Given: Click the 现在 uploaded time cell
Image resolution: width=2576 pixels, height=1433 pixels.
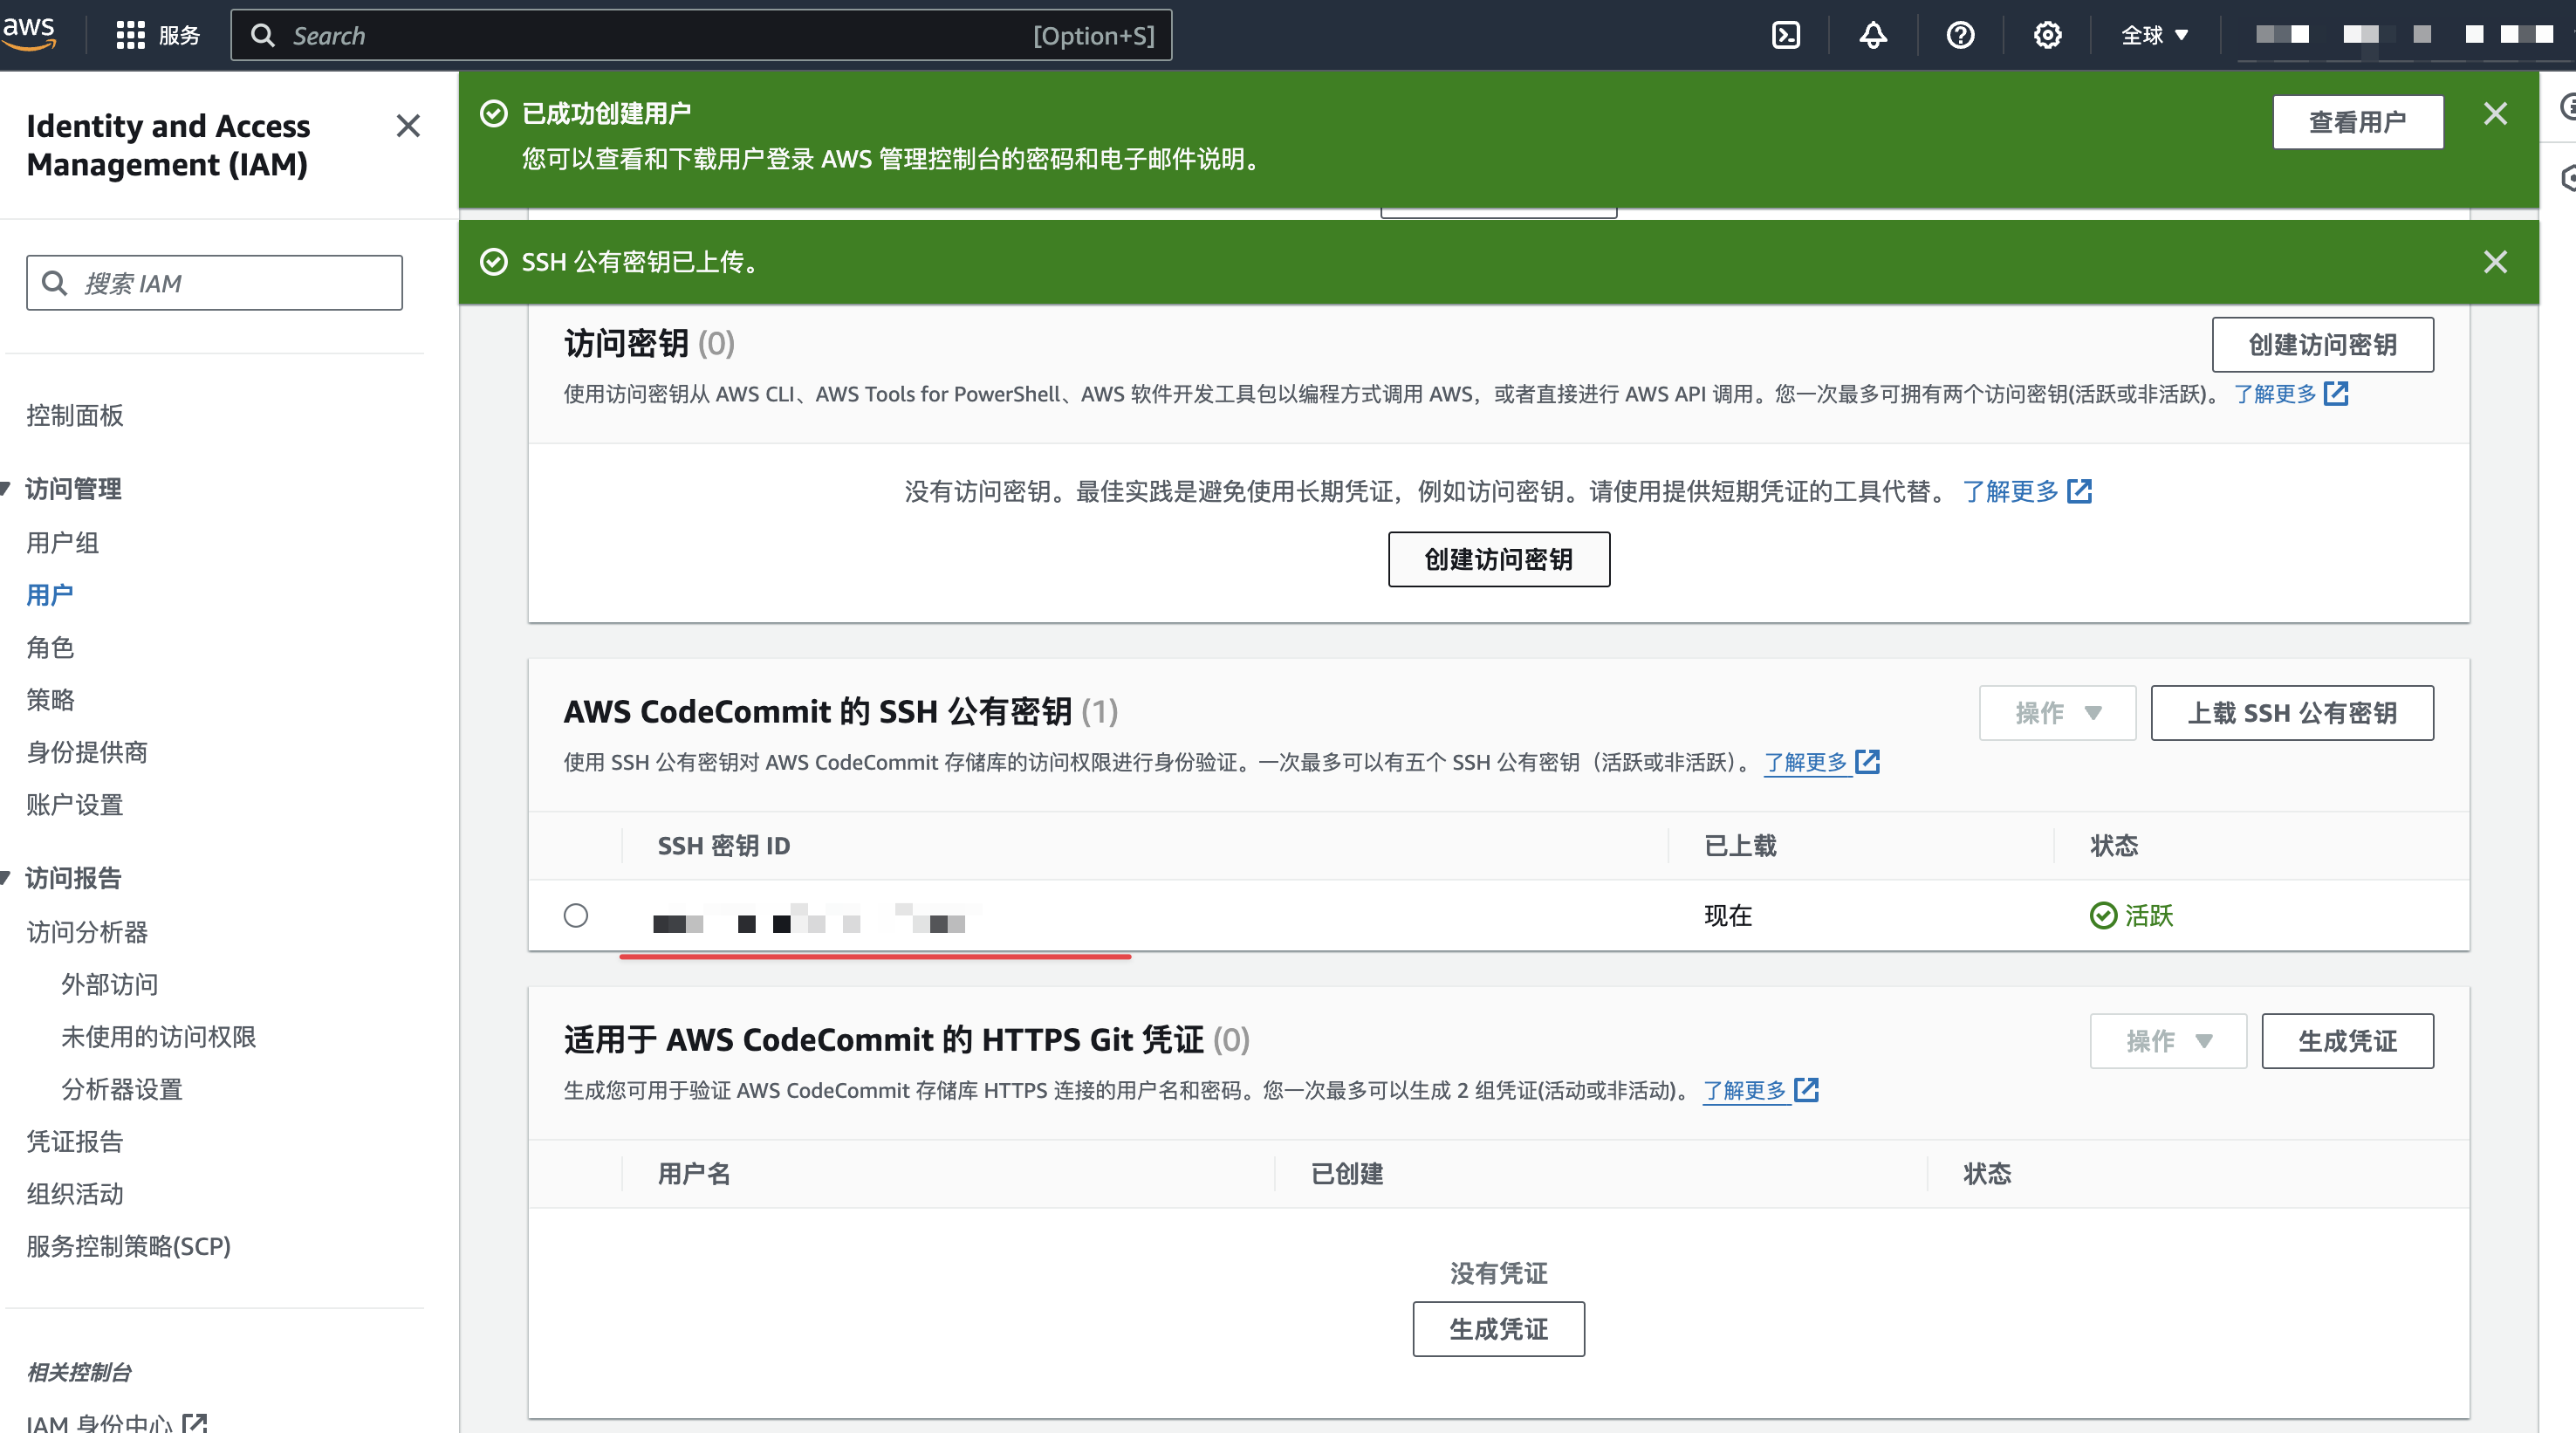Looking at the screenshot, I should (1728, 915).
